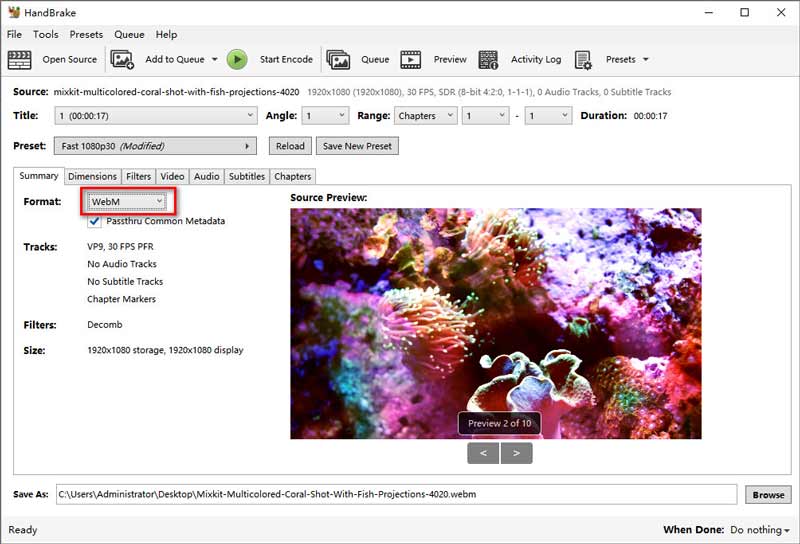Open the Presets menu
Image resolution: width=800 pixels, height=544 pixels.
[x=86, y=34]
